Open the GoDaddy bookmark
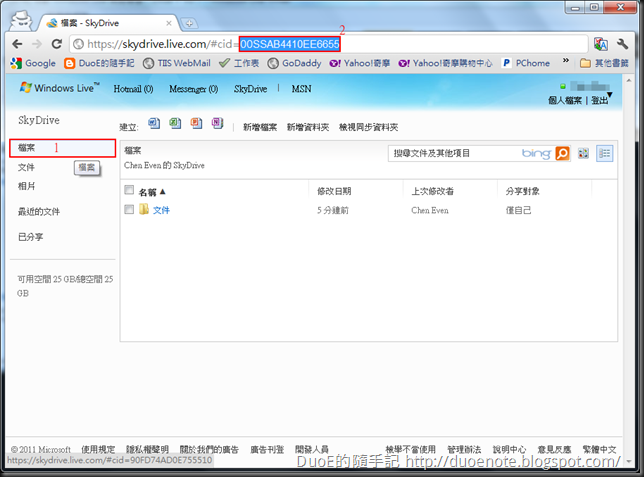Image resolution: width=644 pixels, height=477 pixels. point(294,63)
